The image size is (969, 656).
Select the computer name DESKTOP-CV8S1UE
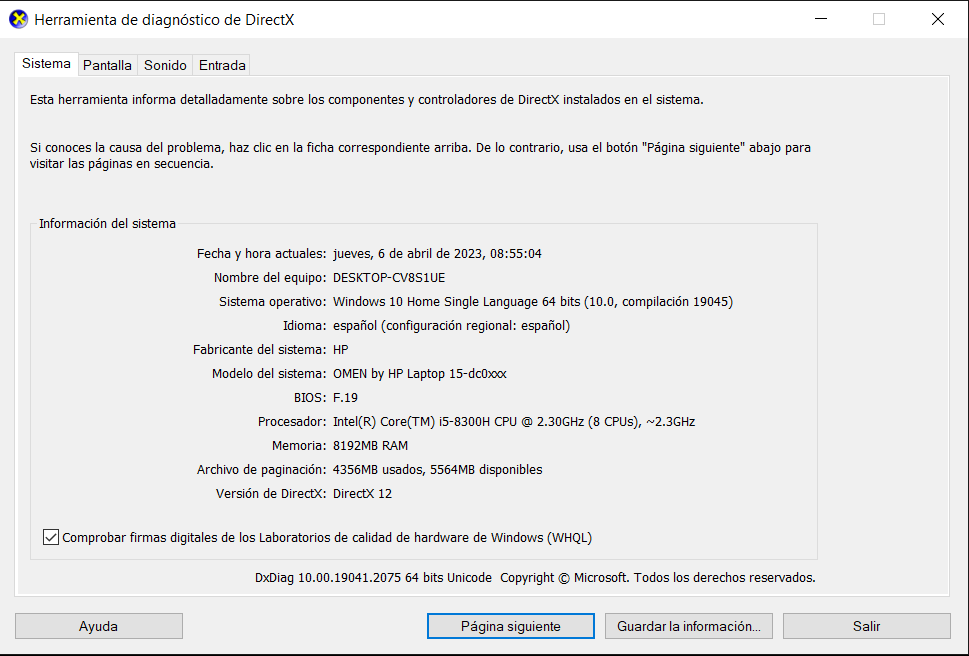coord(389,278)
